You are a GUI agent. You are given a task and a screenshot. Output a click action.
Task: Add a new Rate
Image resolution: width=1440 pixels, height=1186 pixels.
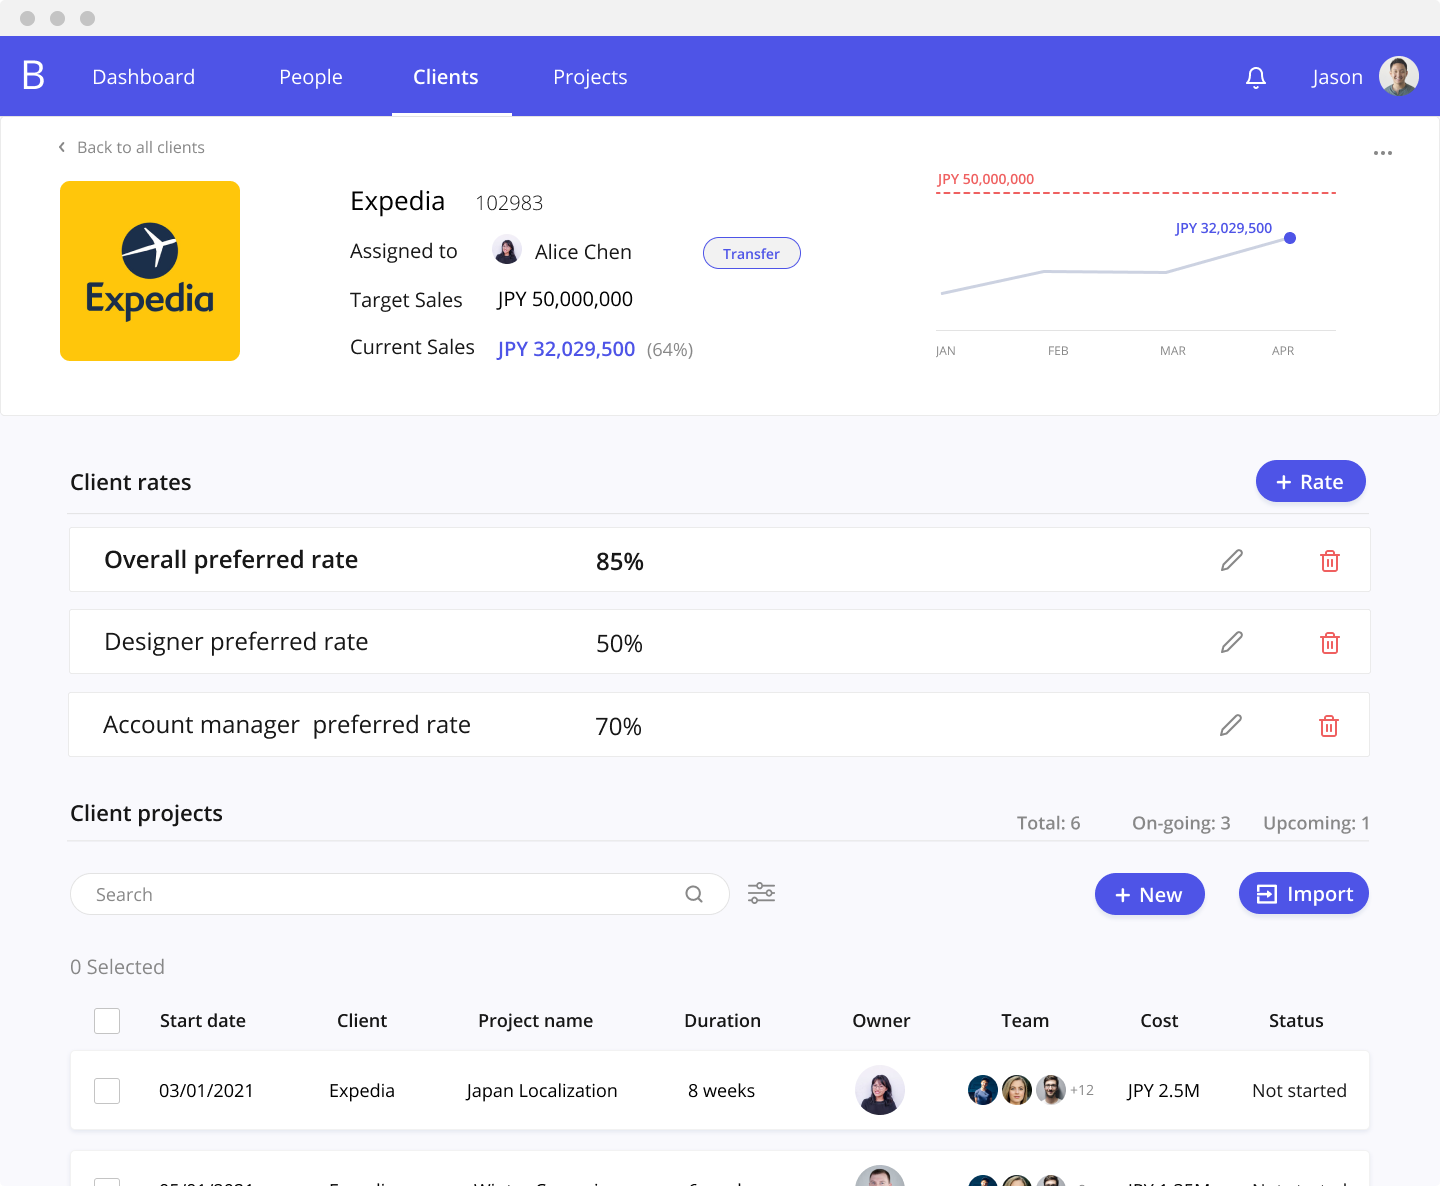coord(1311,481)
